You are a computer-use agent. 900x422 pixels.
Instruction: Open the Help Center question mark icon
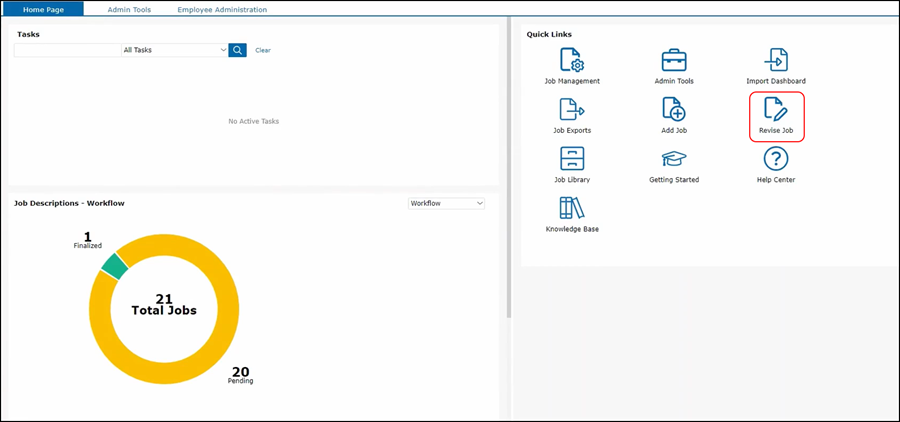(776, 158)
